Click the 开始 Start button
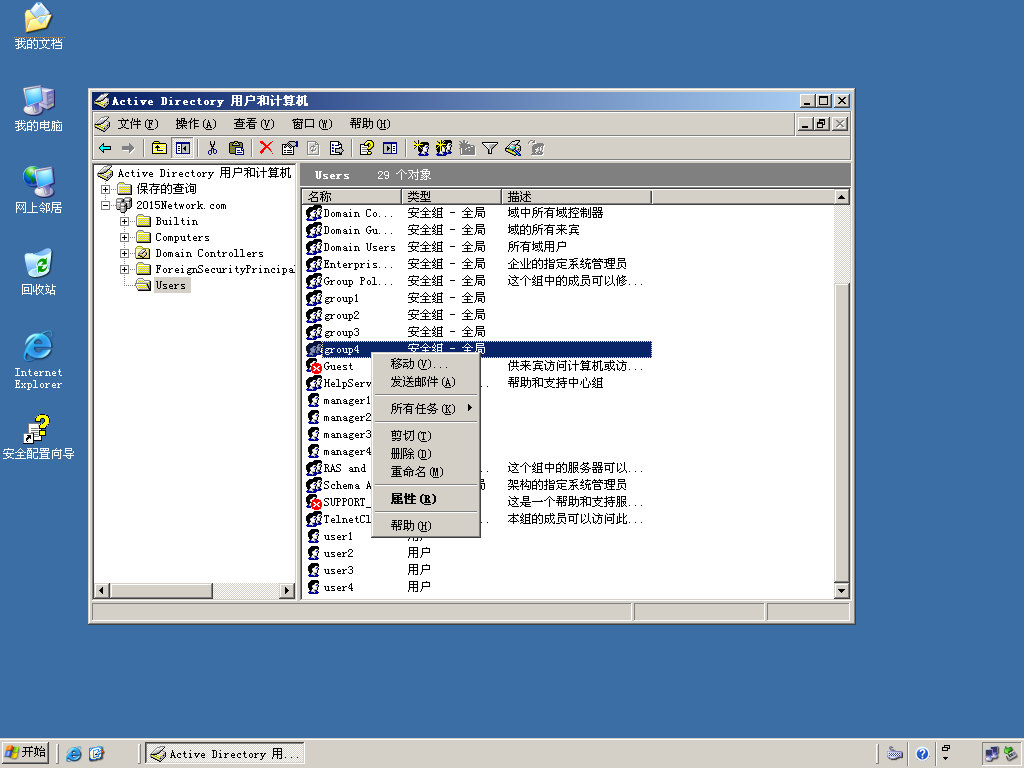Viewport: 1024px width, 768px height. coord(25,753)
